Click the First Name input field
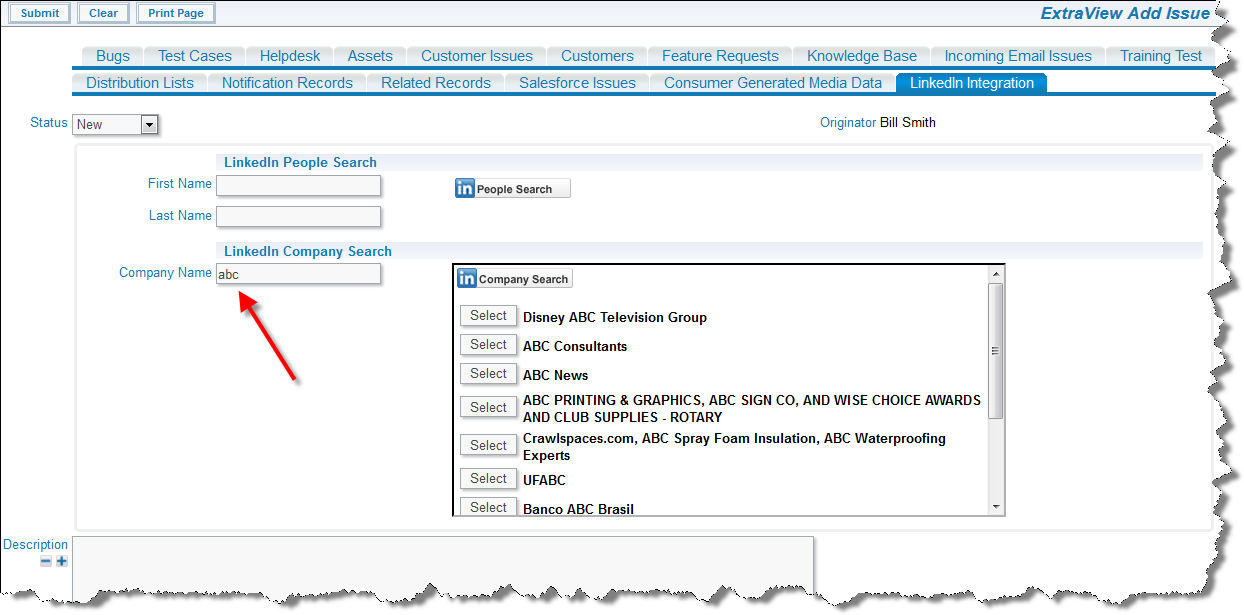 (x=298, y=185)
